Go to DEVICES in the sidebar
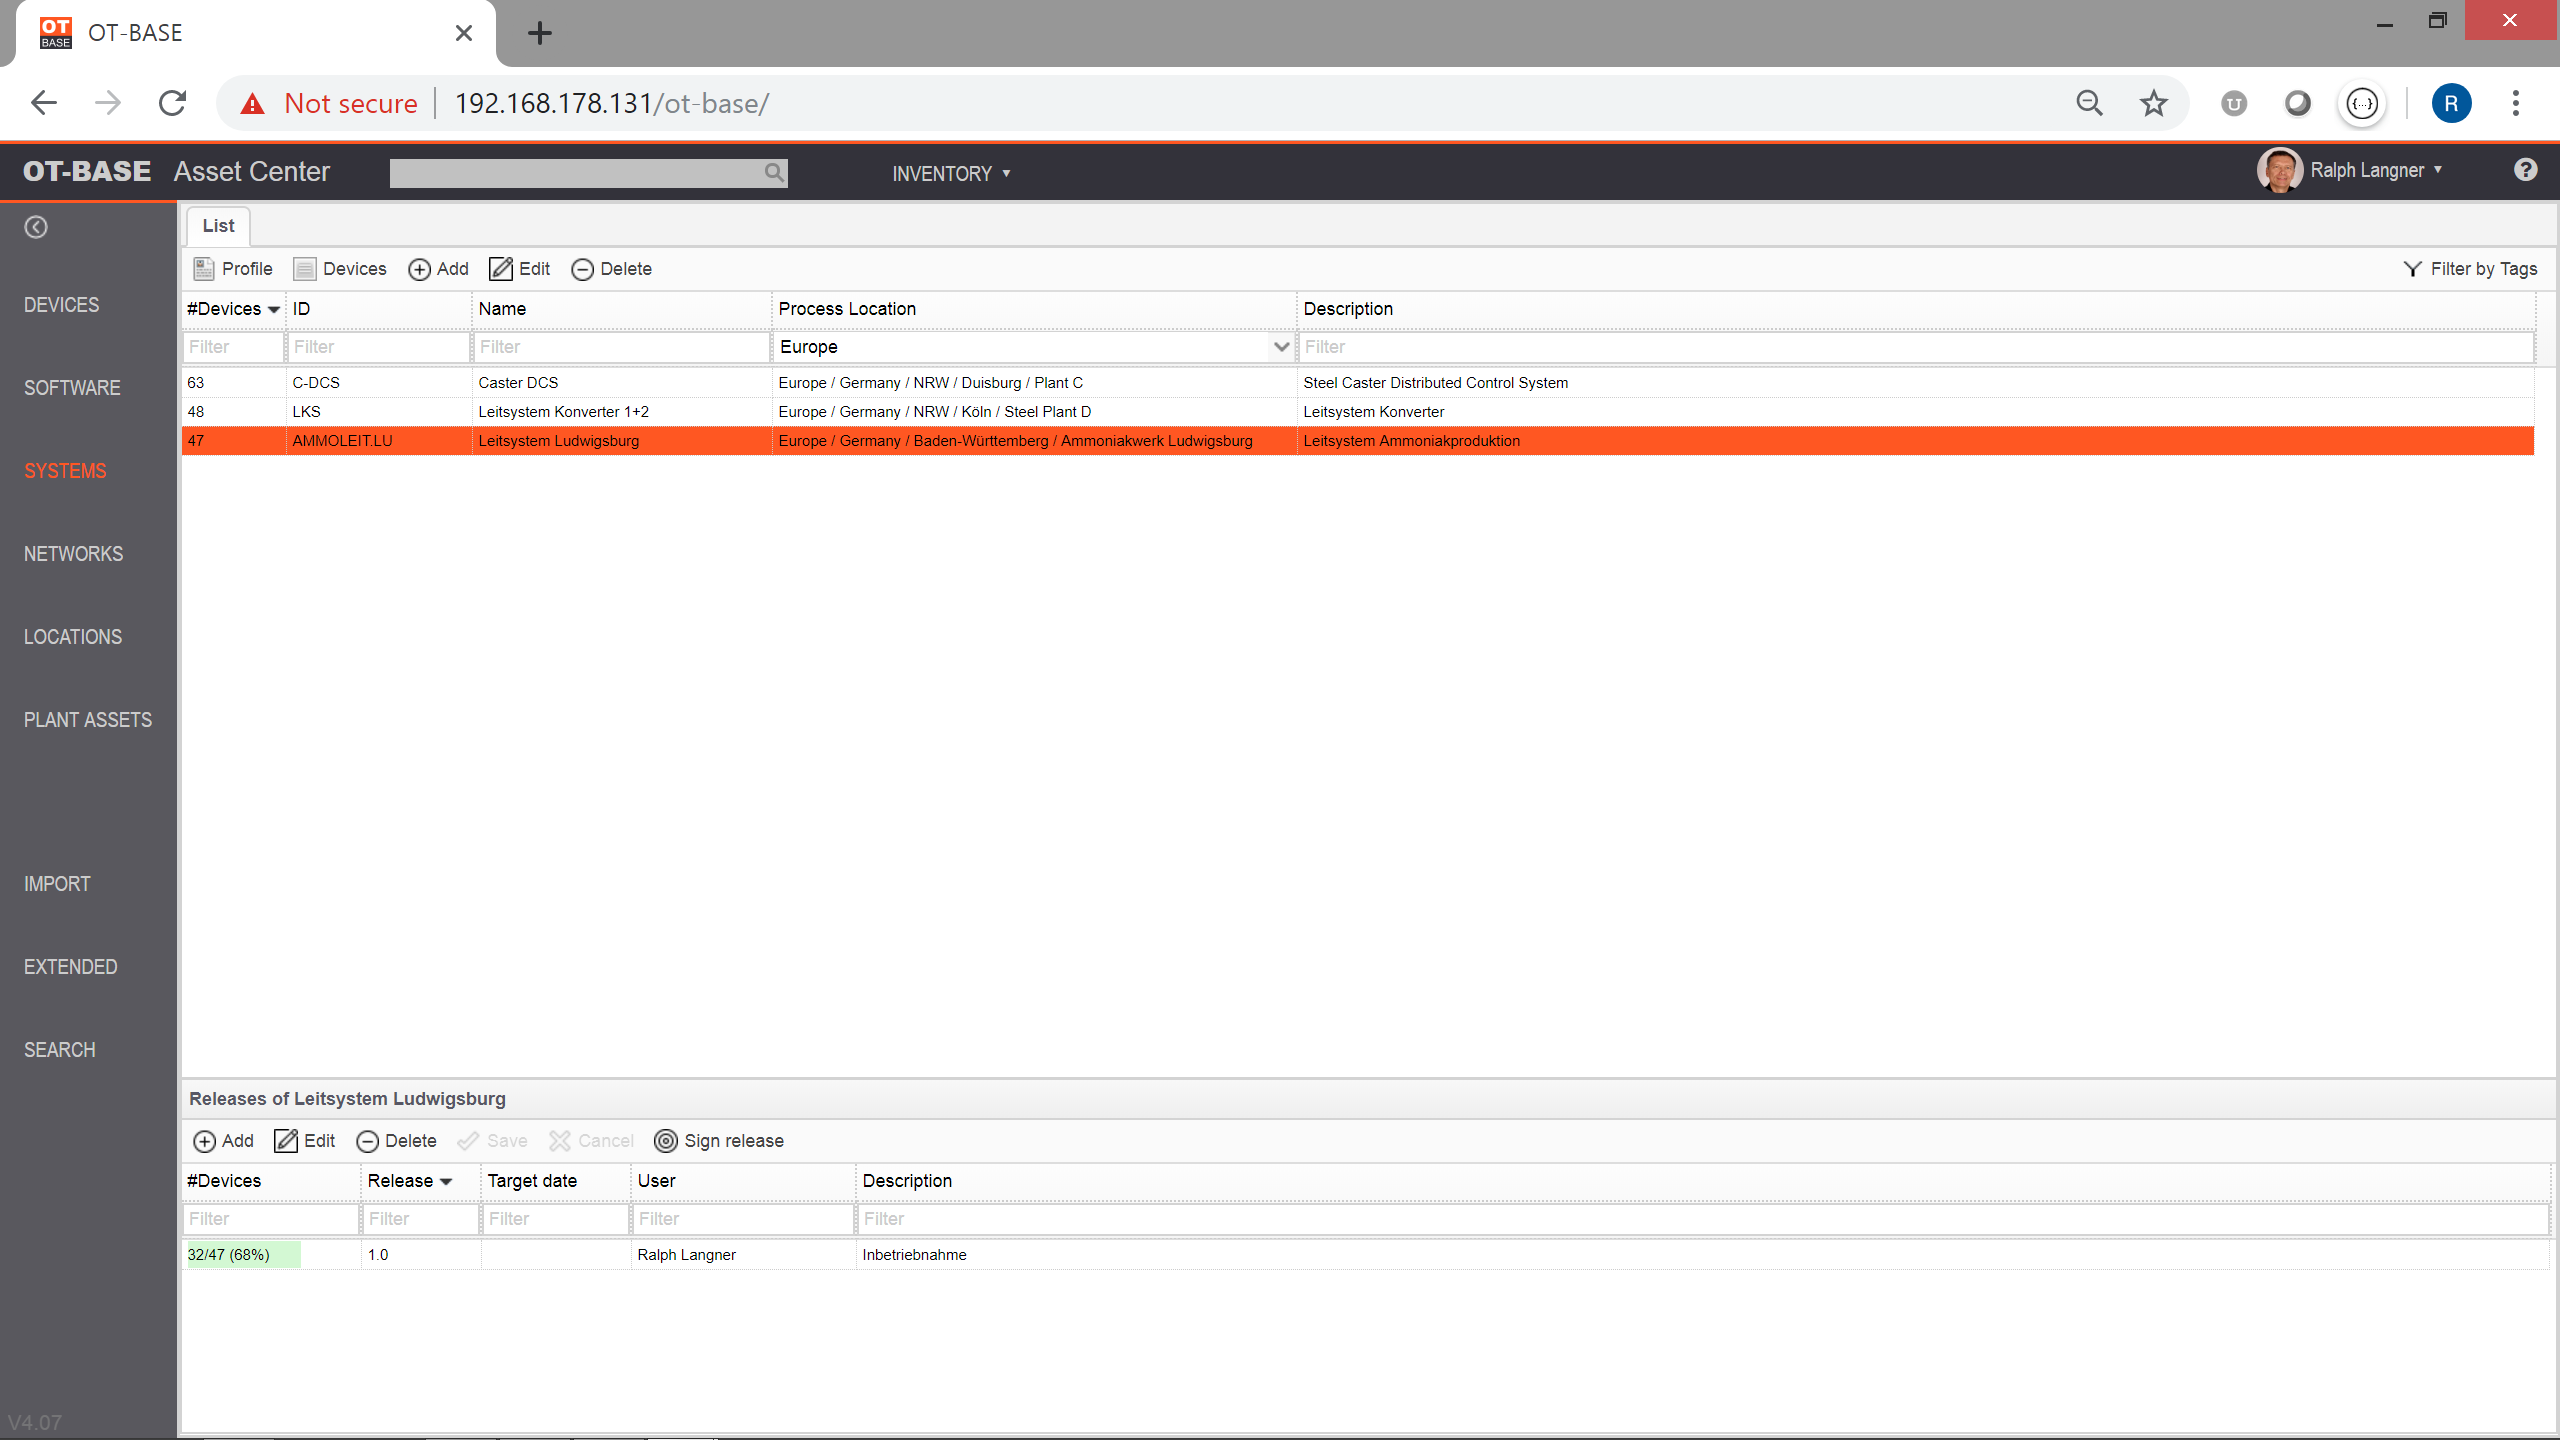This screenshot has height=1440, width=2560. pos(61,305)
